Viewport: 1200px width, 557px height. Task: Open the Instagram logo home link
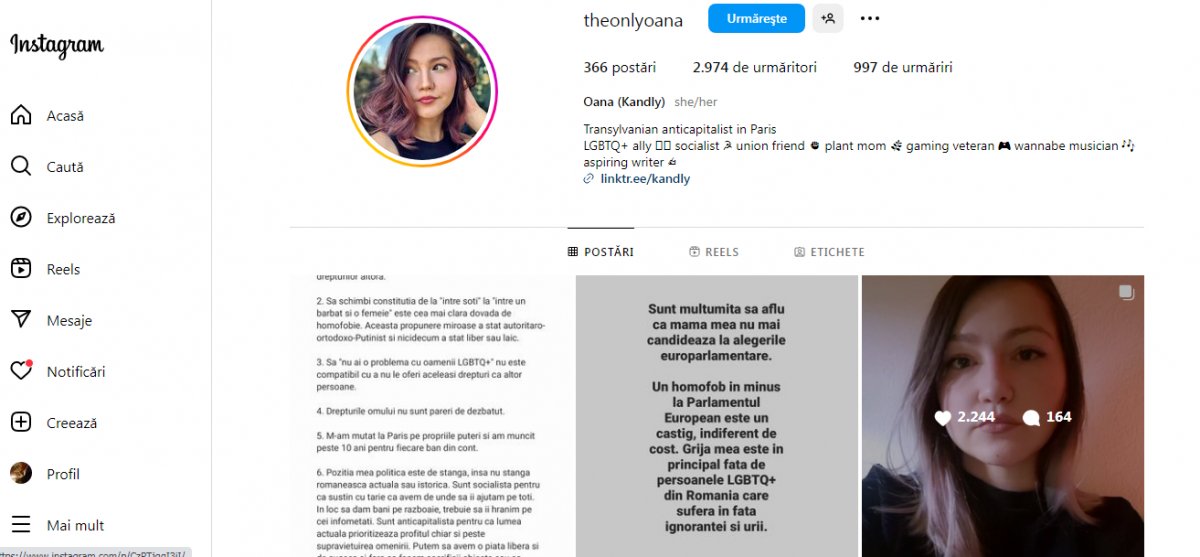click(x=57, y=46)
